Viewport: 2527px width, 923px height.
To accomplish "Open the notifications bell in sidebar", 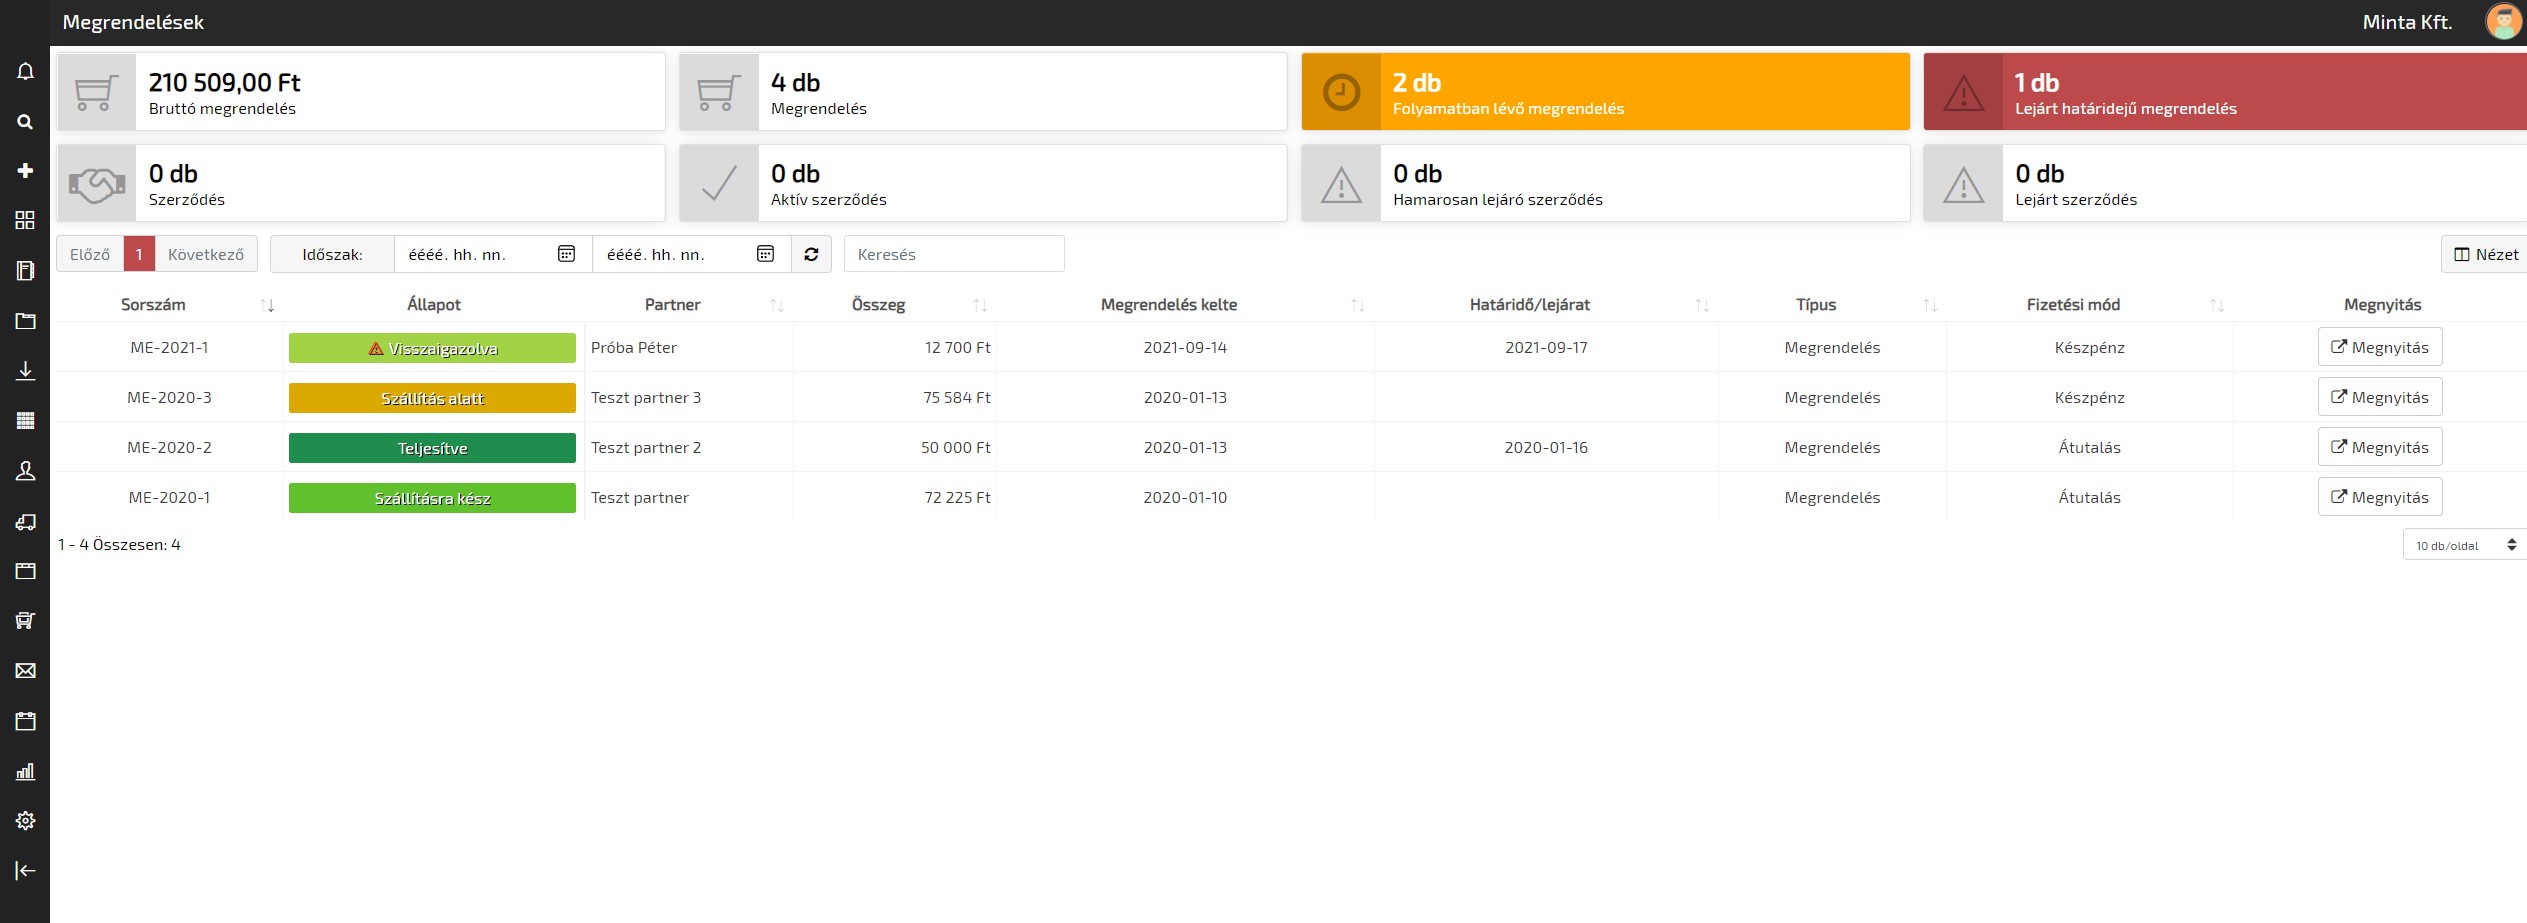I will [25, 72].
